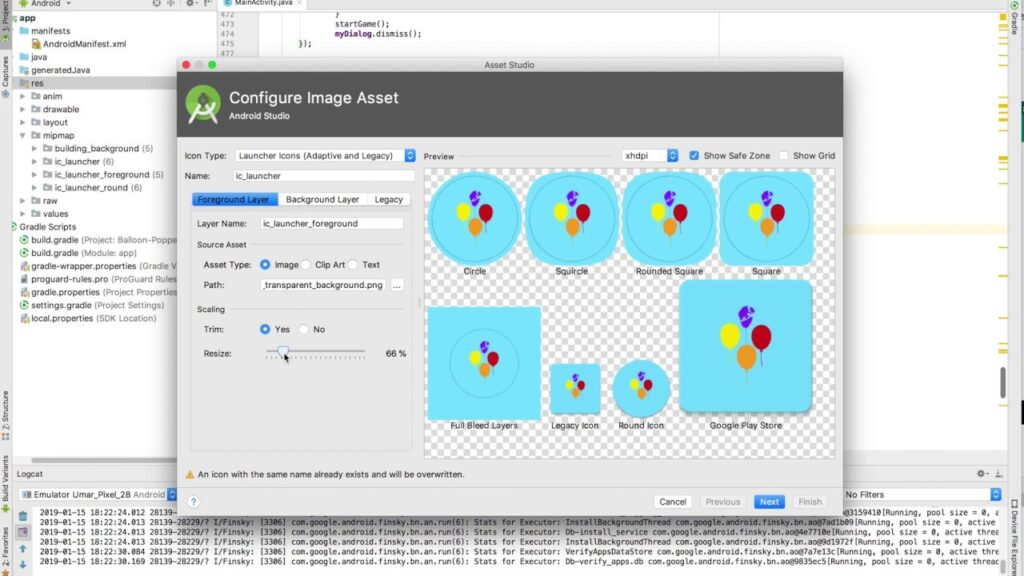
Task: Select the AndroidManifest.xml file icon
Action: point(36,44)
